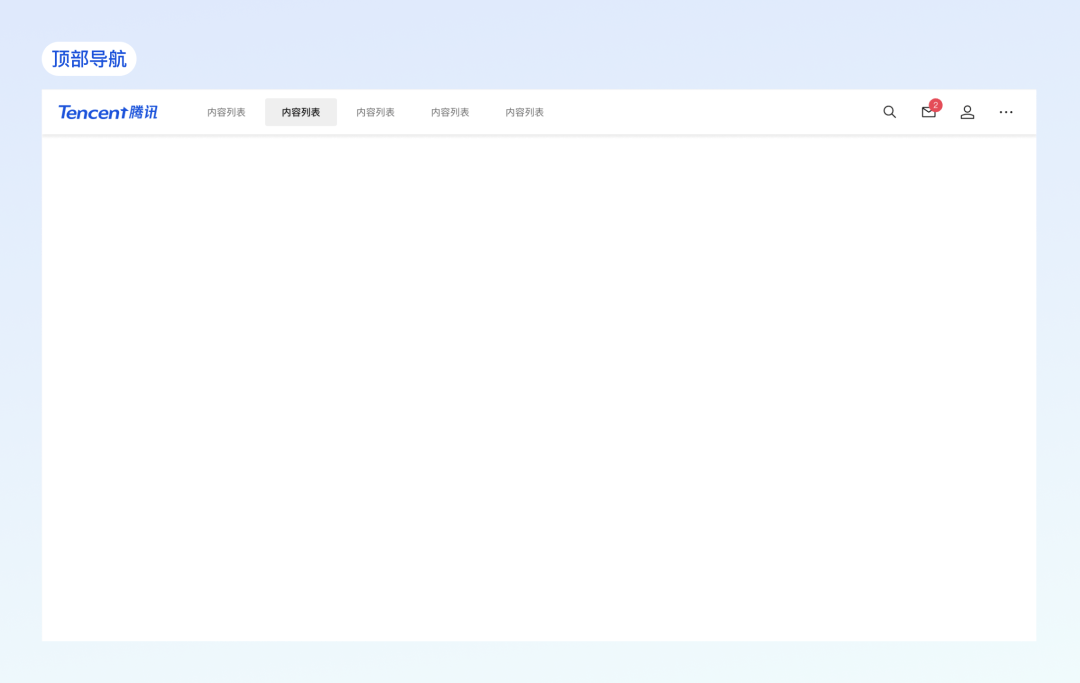Open the user profile icon

[x=967, y=112]
